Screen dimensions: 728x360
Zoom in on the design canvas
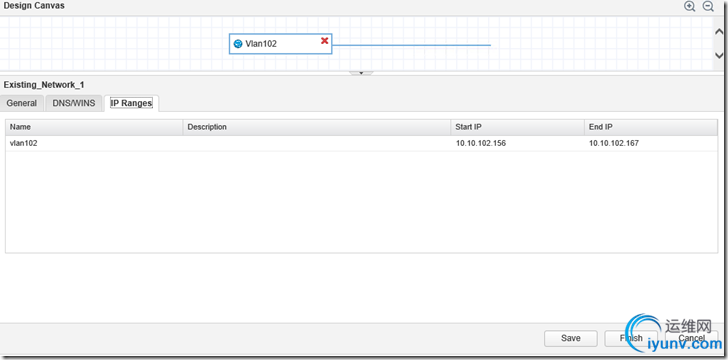pyautogui.click(x=690, y=7)
